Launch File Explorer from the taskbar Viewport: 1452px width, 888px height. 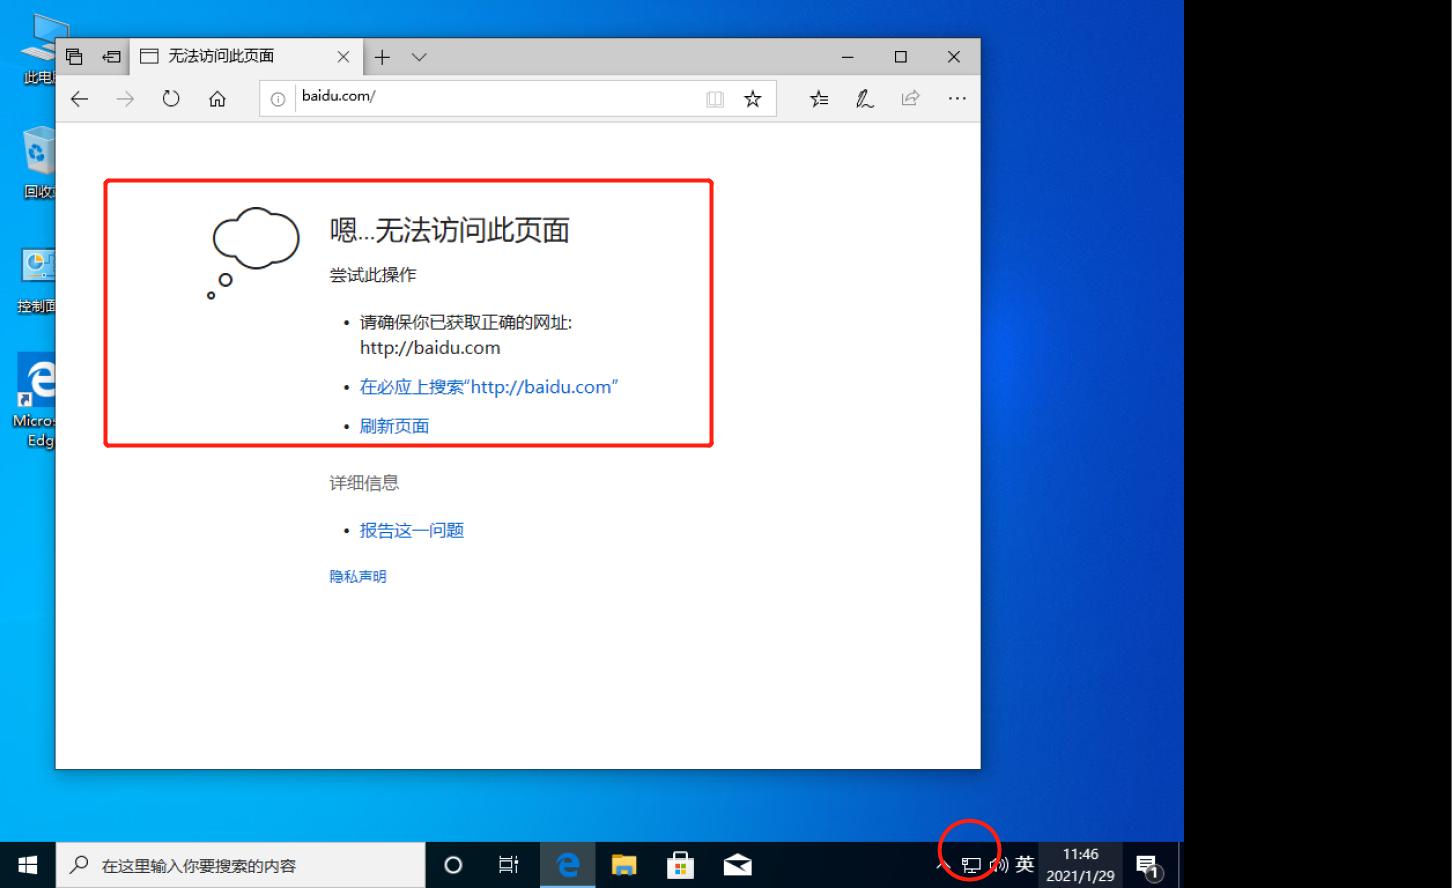tap(624, 865)
